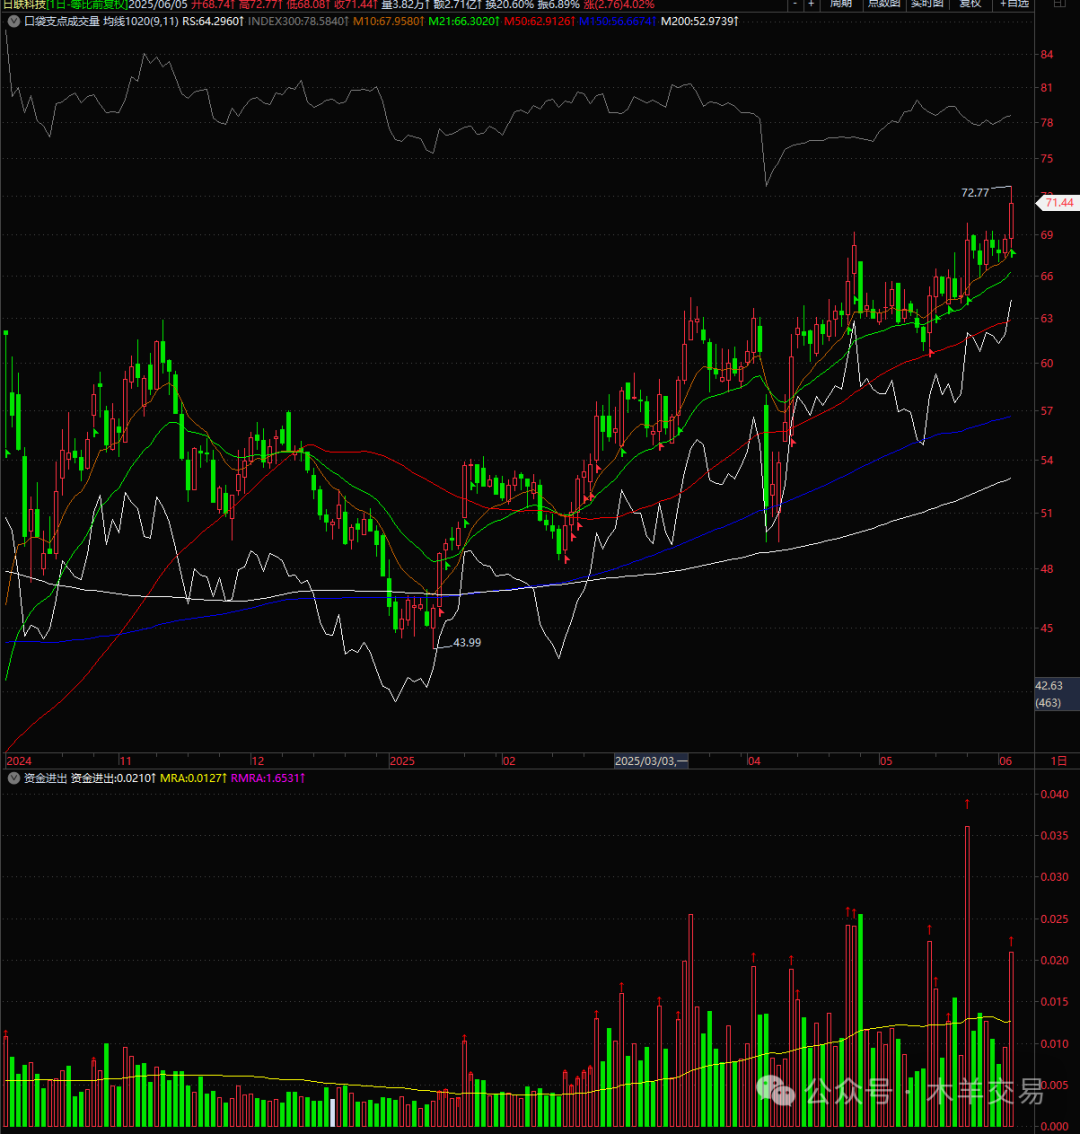Click the 换20.60% turnover value
The height and width of the screenshot is (1134, 1080).
(x=509, y=5)
